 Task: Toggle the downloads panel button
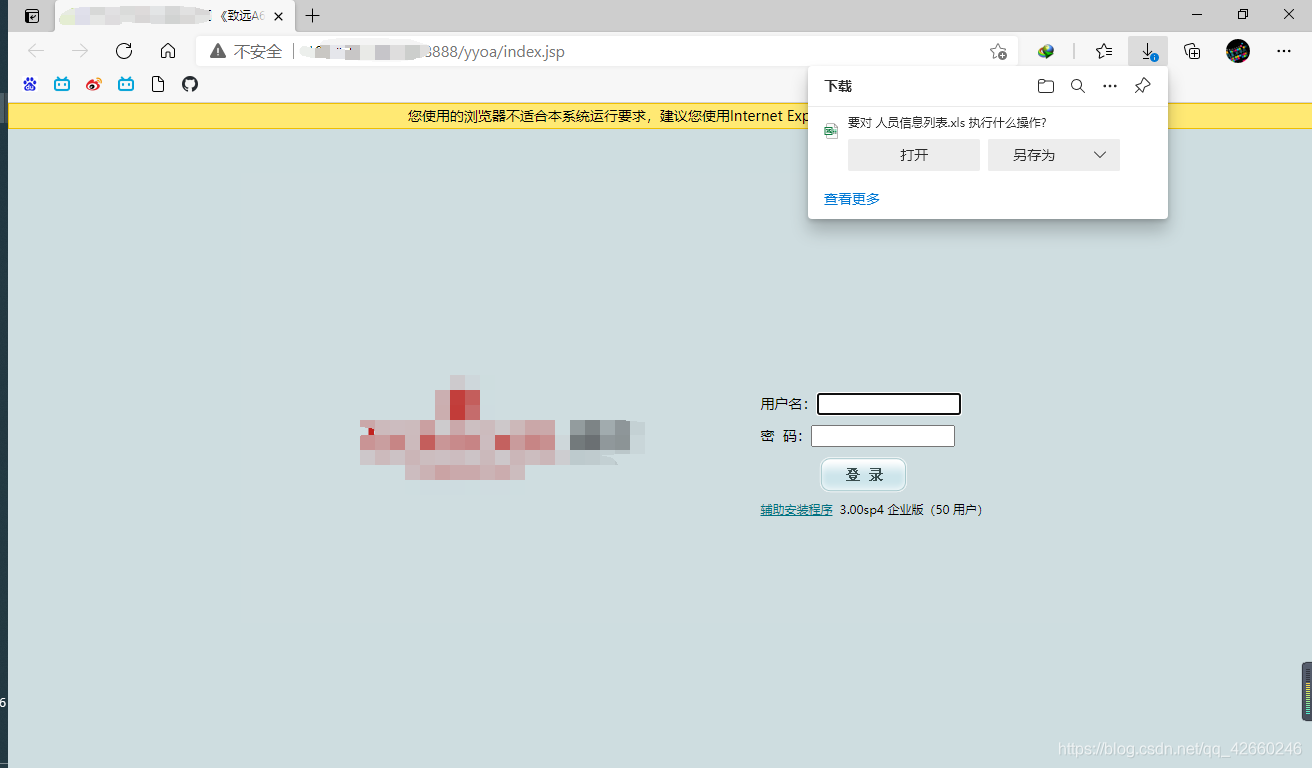1148,51
